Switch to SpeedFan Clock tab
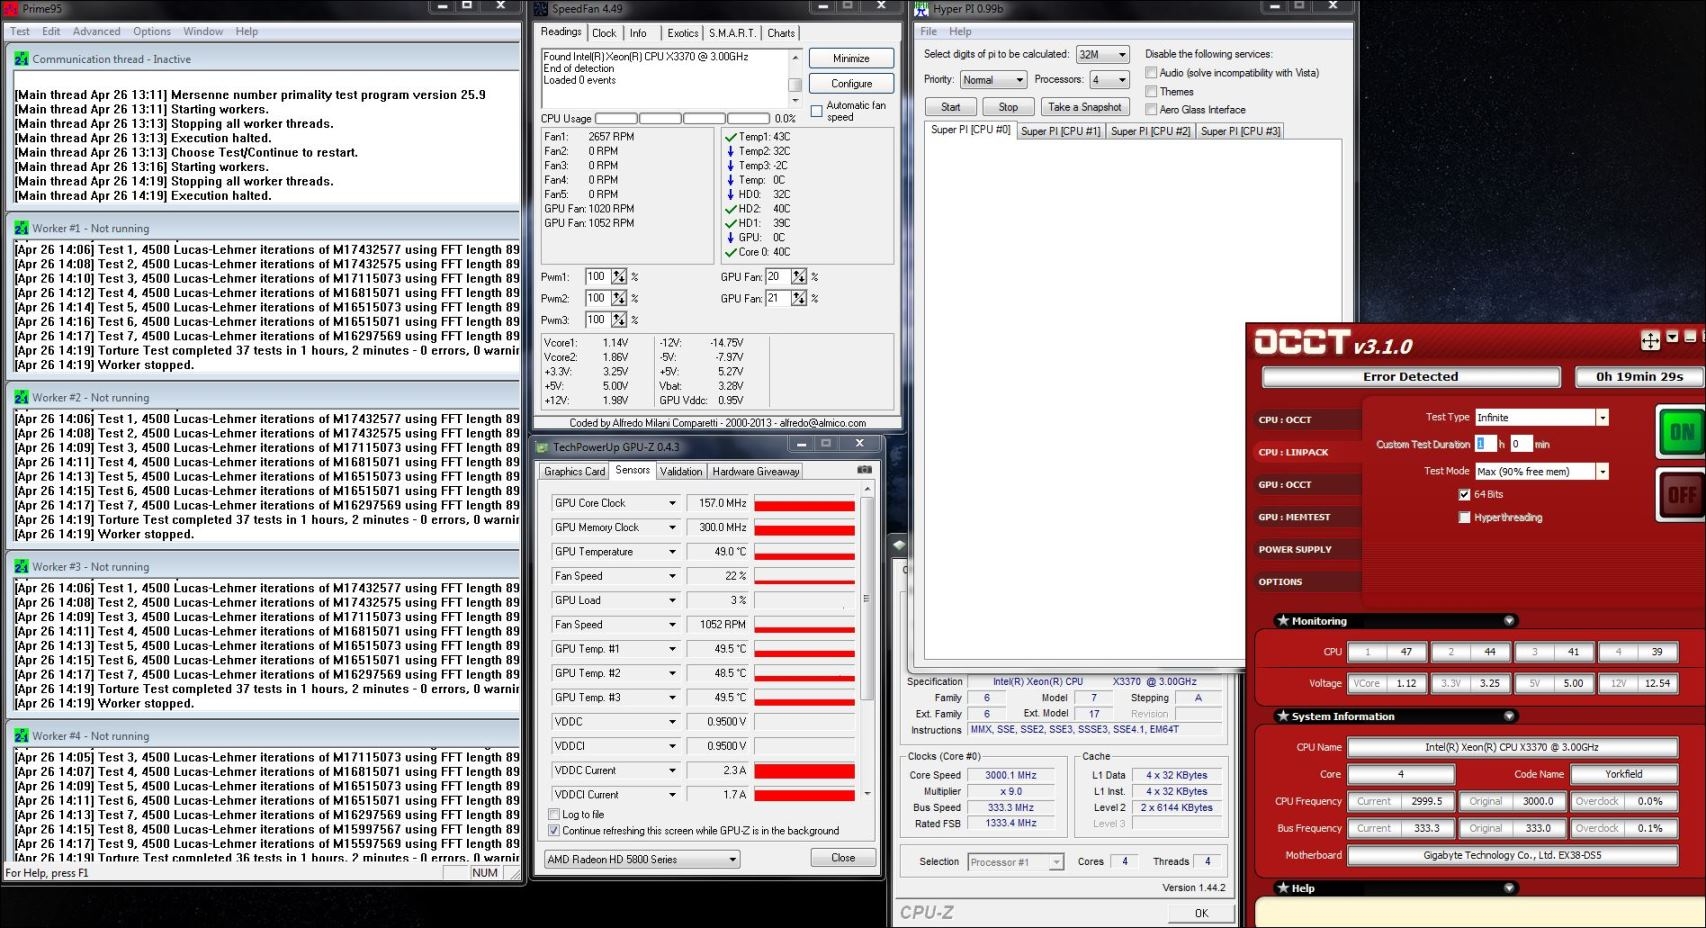This screenshot has width=1706, height=928. [604, 33]
